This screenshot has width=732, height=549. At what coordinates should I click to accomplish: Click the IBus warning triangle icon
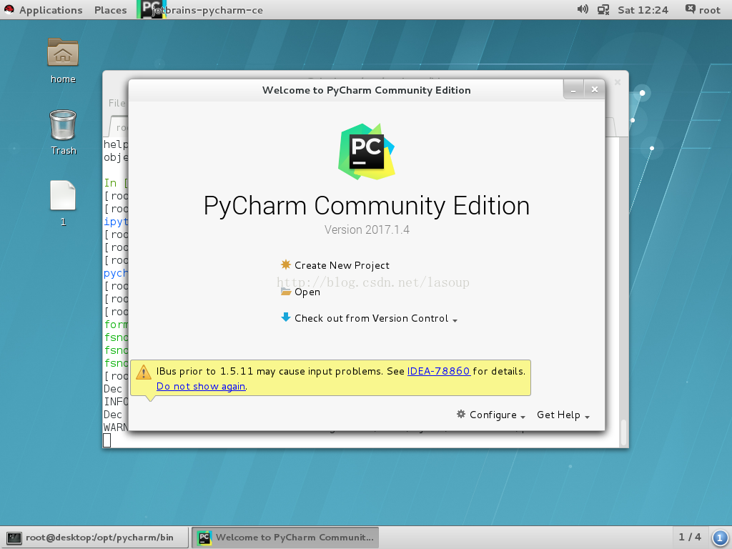click(x=143, y=372)
